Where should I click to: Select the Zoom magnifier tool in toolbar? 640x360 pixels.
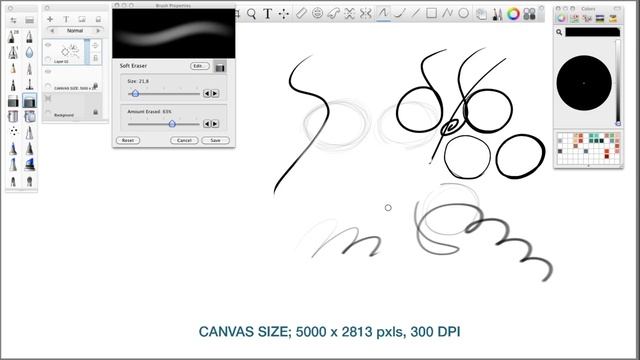(251, 14)
